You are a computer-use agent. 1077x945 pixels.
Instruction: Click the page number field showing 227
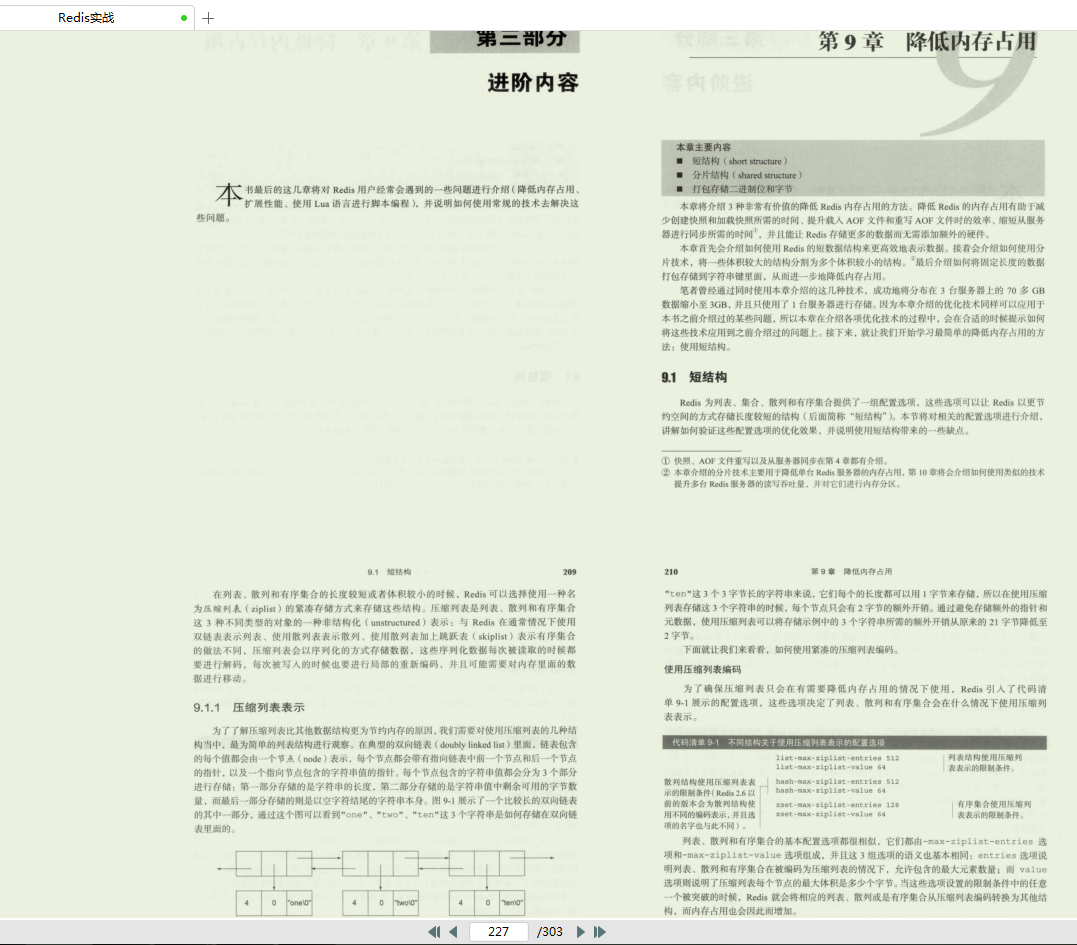click(499, 932)
